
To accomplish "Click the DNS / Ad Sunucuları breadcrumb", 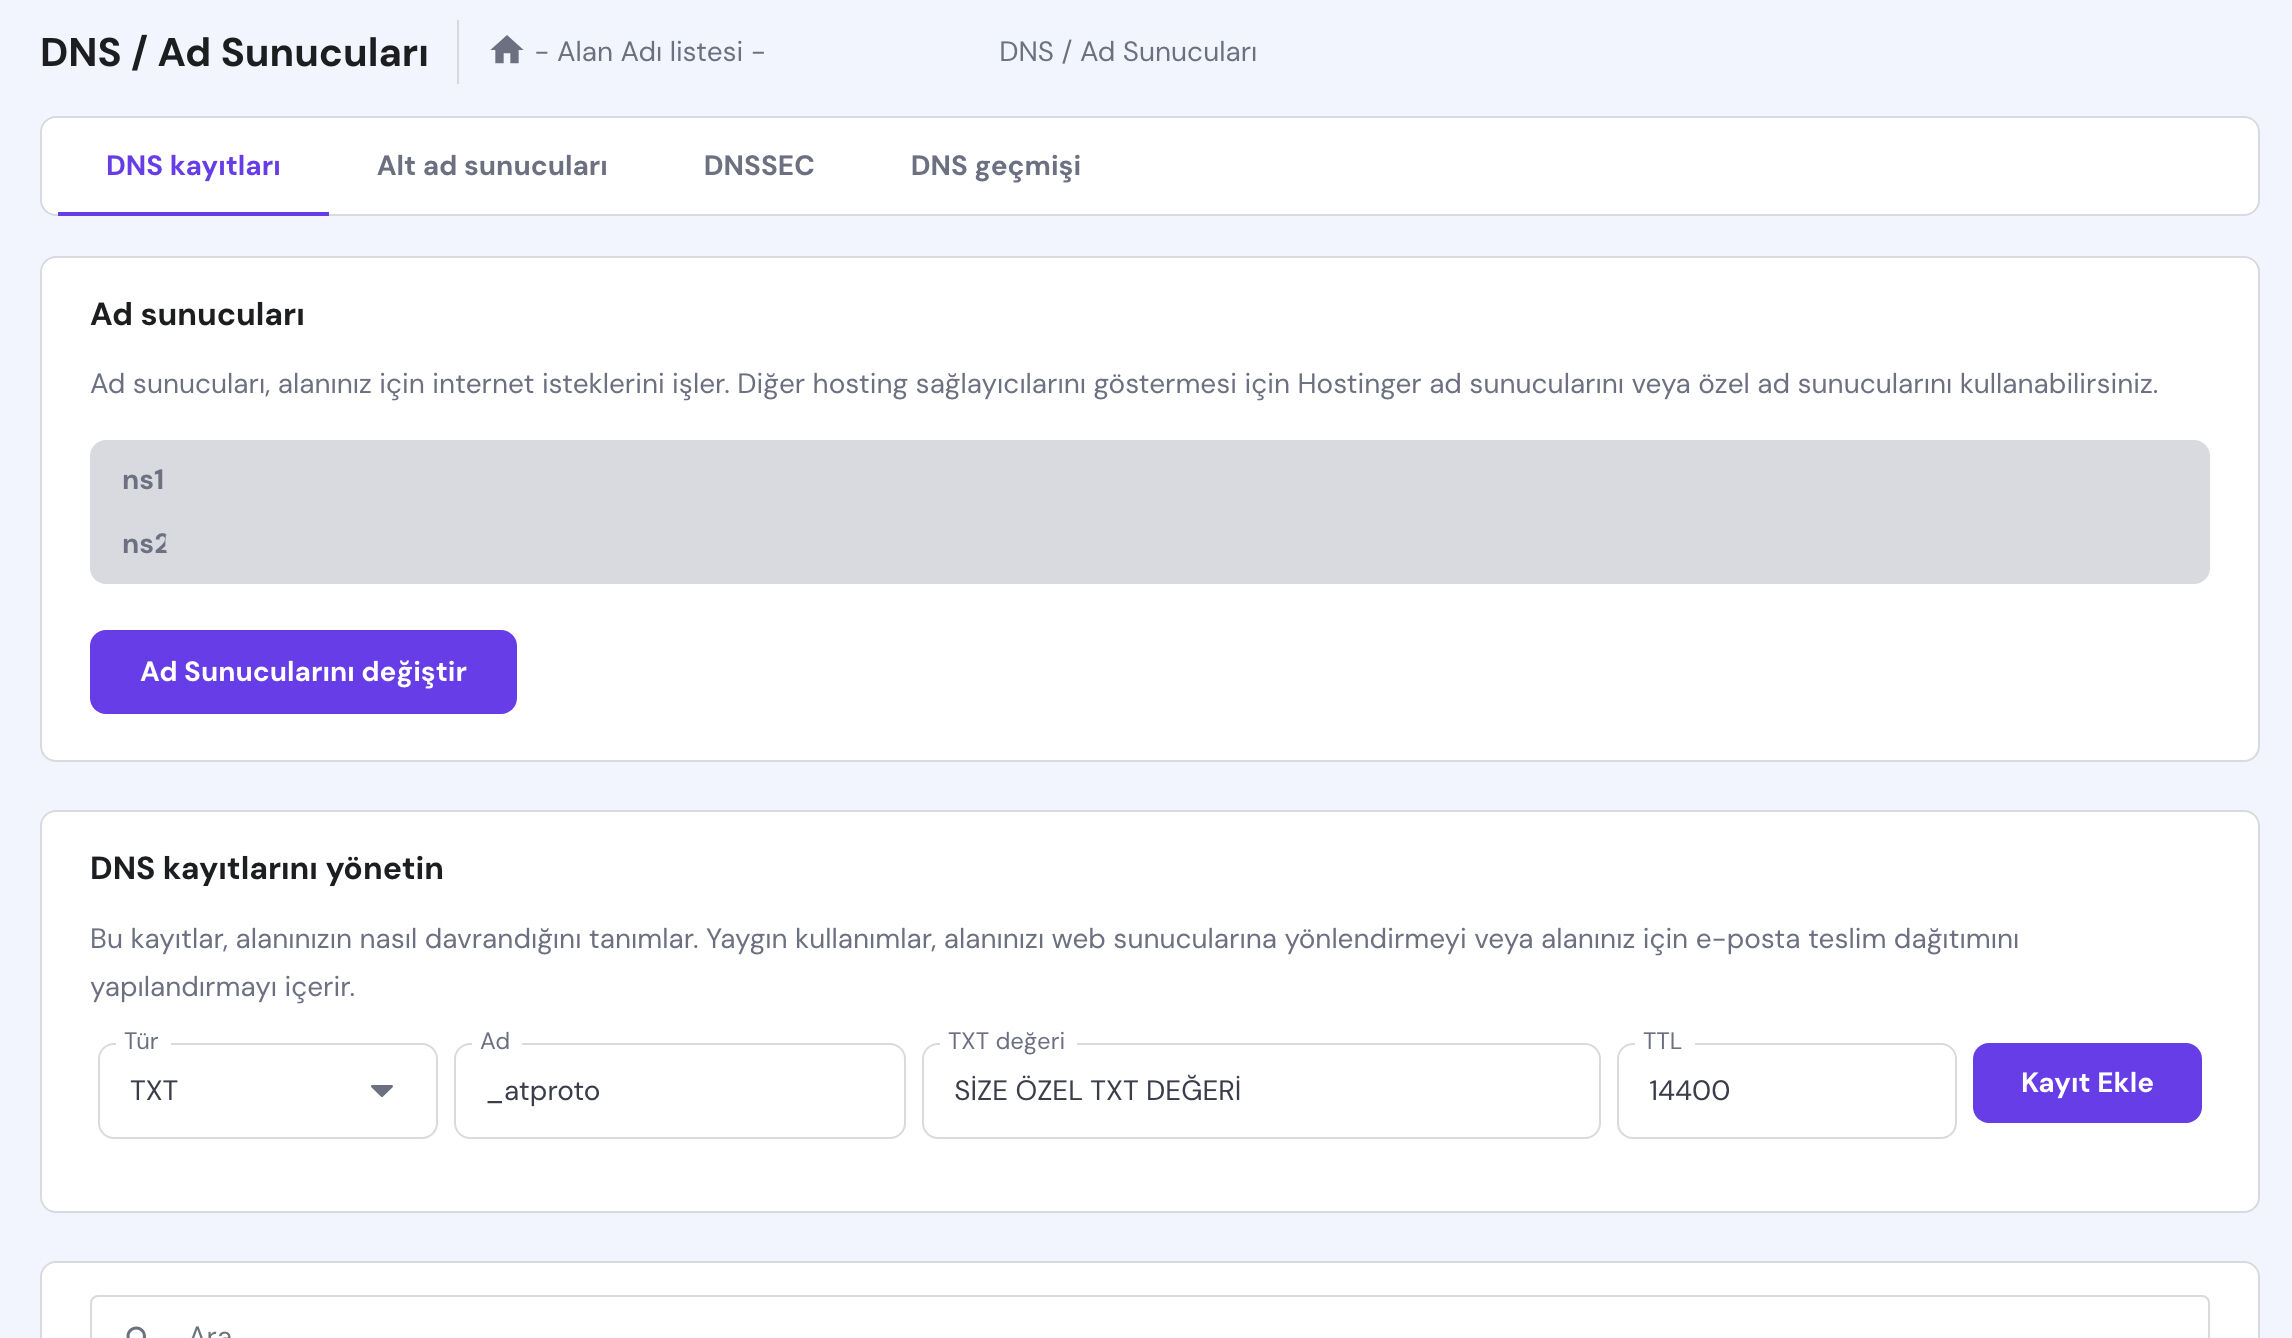I will pyautogui.click(x=1127, y=52).
